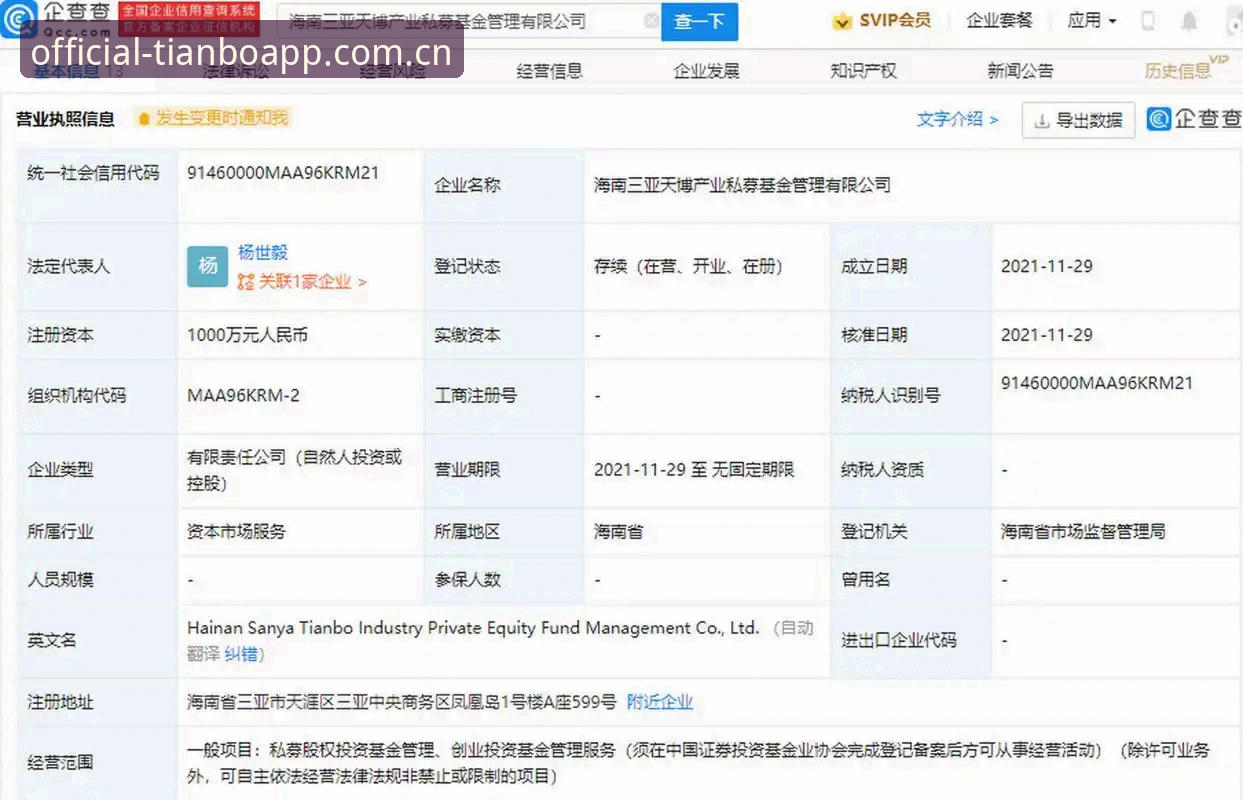This screenshot has height=800, width=1243.
Task: Open 企业套餐 link
Action: point(999,20)
